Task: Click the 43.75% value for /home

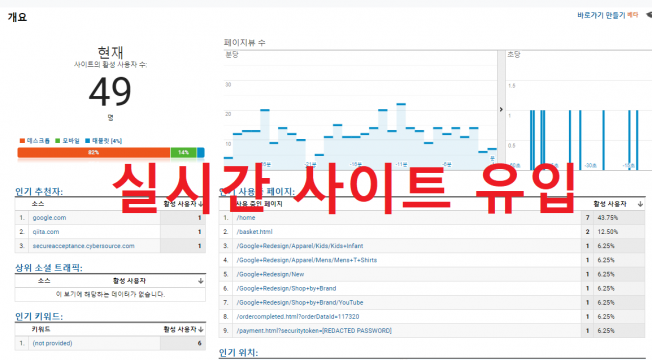Action: coord(608,217)
